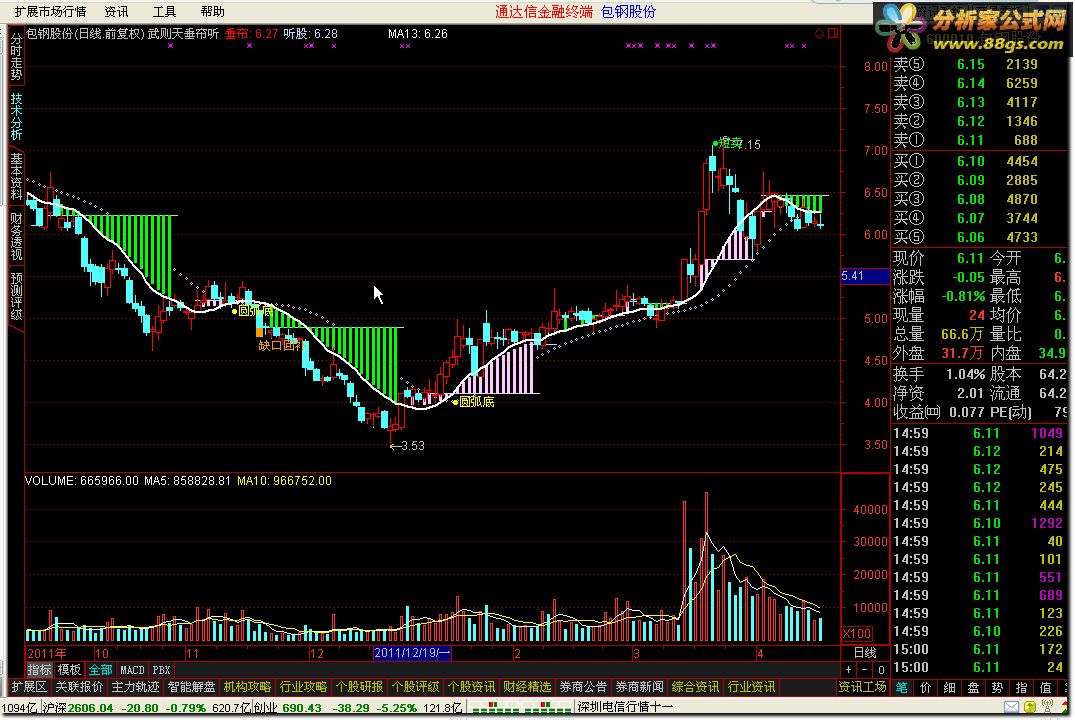Click the plus zoom button beside 日线
The height and width of the screenshot is (720, 1075).
pos(849,670)
